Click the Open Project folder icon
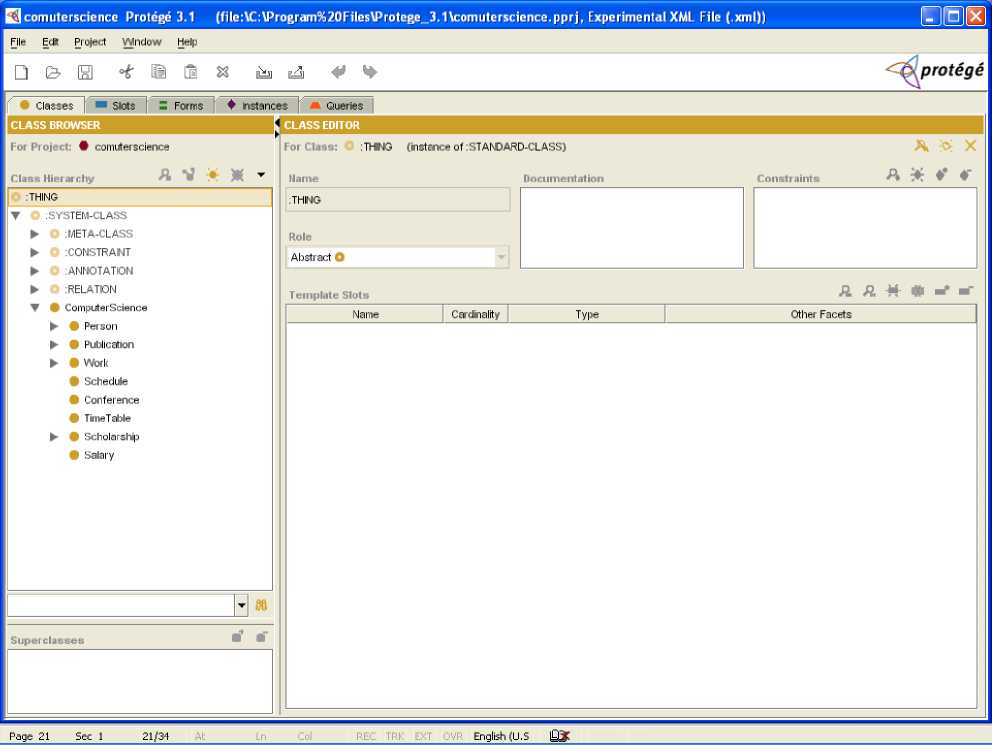This screenshot has height=745, width=992. coord(53,72)
